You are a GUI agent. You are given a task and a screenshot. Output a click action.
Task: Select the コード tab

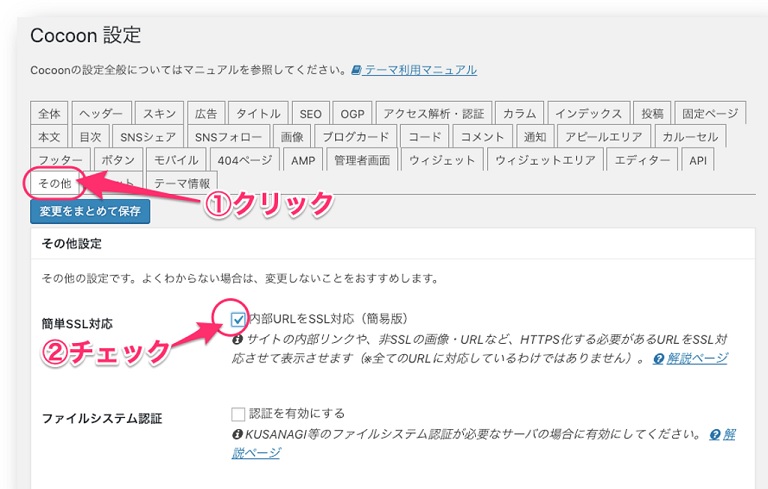[425, 137]
